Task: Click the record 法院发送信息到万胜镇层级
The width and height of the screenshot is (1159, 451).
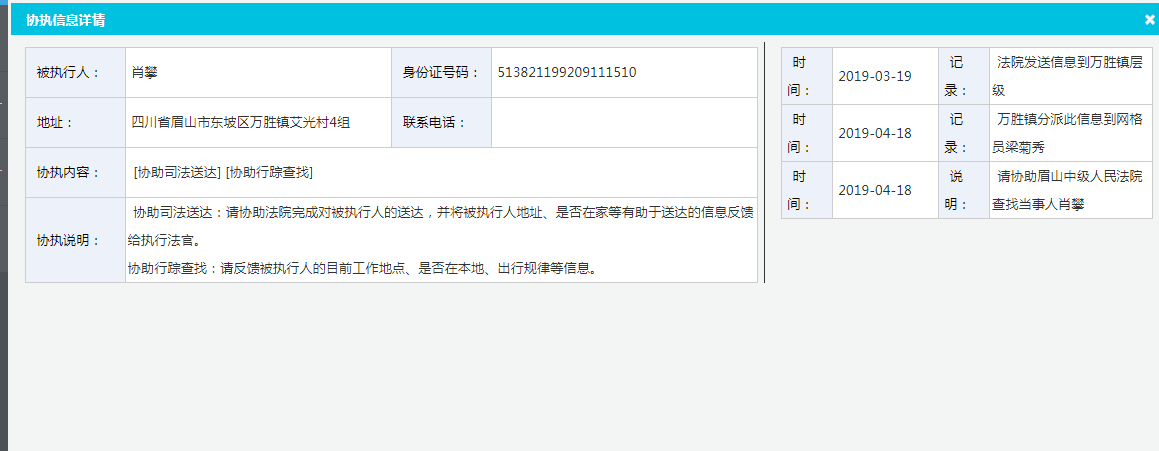Action: pos(1070,75)
